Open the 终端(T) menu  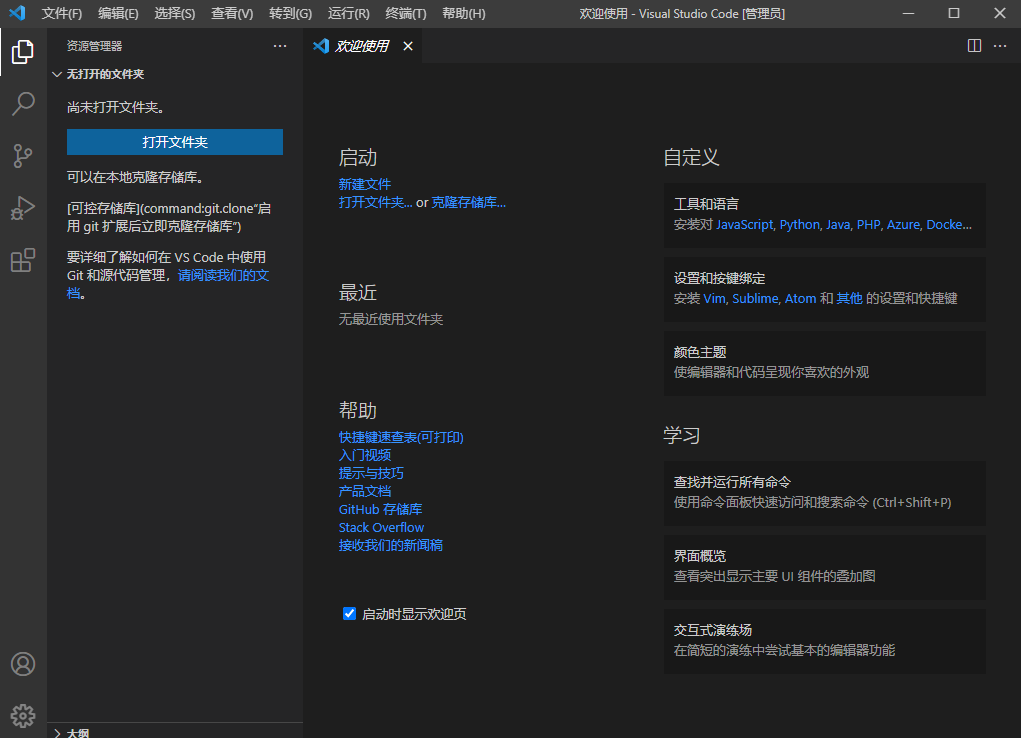click(406, 13)
